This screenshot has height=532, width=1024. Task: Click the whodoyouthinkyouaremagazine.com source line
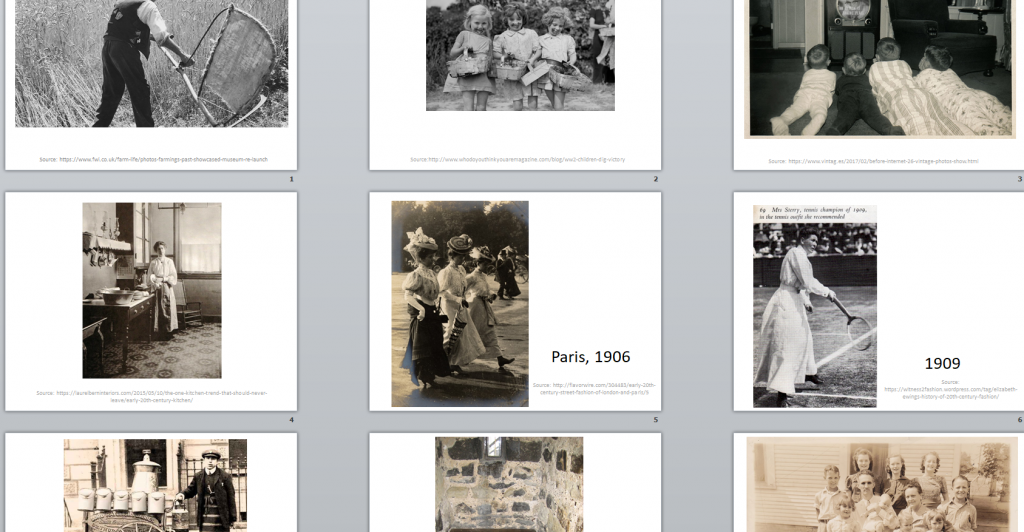coord(517,159)
